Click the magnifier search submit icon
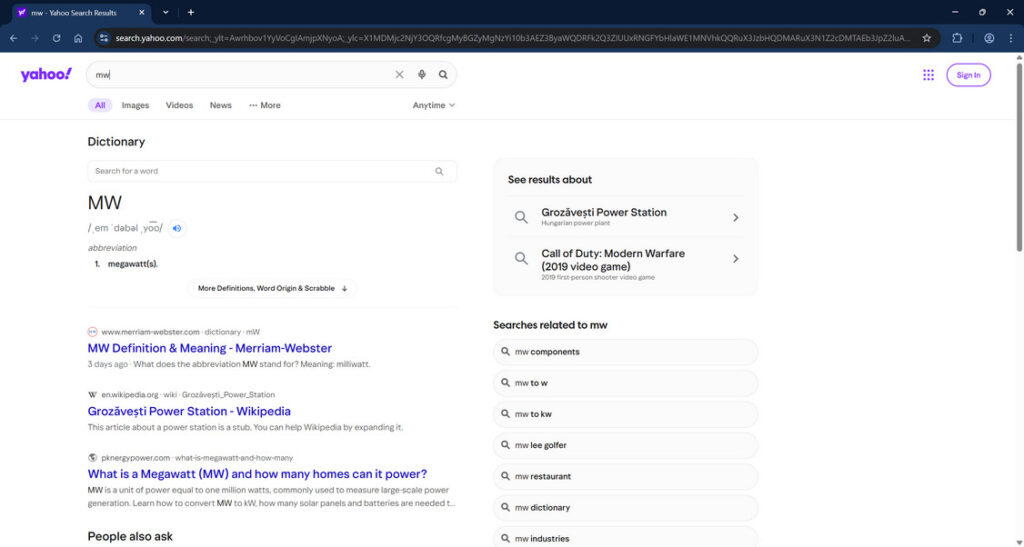The height and width of the screenshot is (547, 1024). 443,74
